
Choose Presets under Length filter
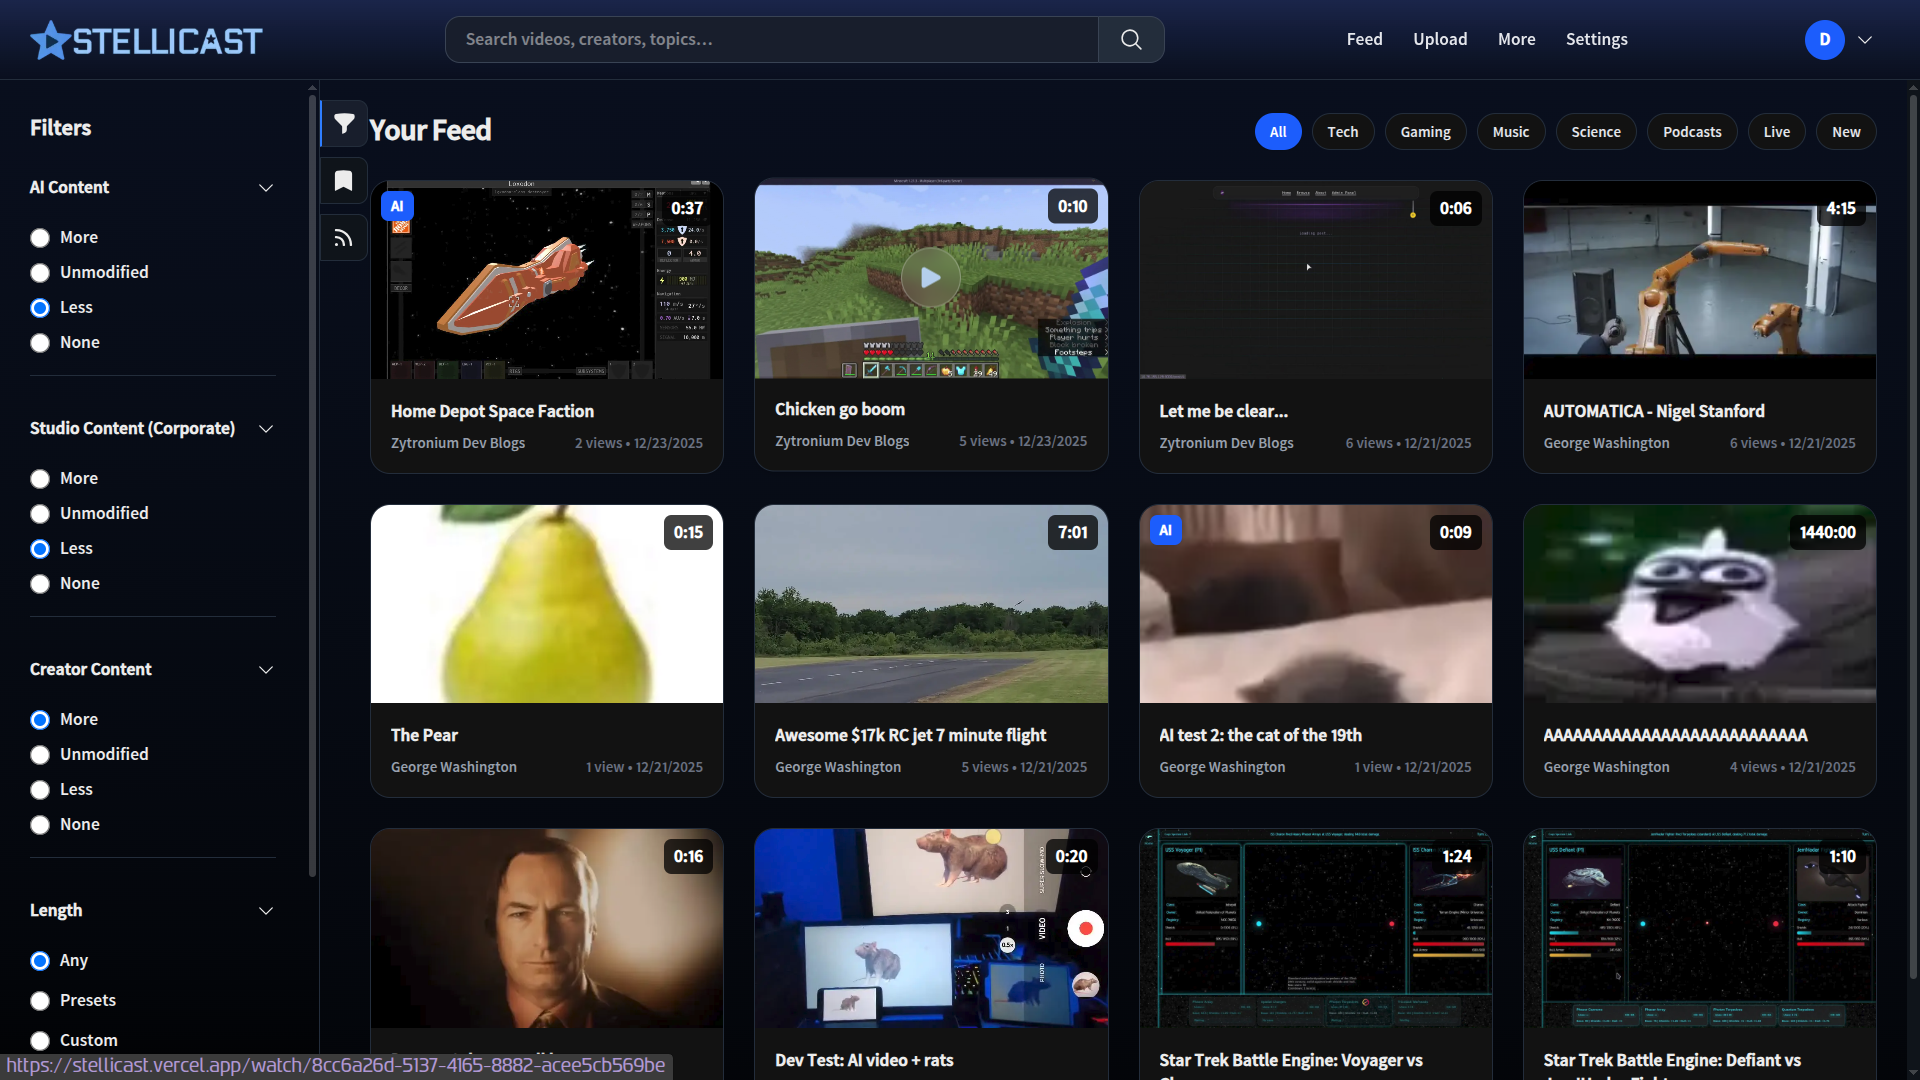point(40,1001)
